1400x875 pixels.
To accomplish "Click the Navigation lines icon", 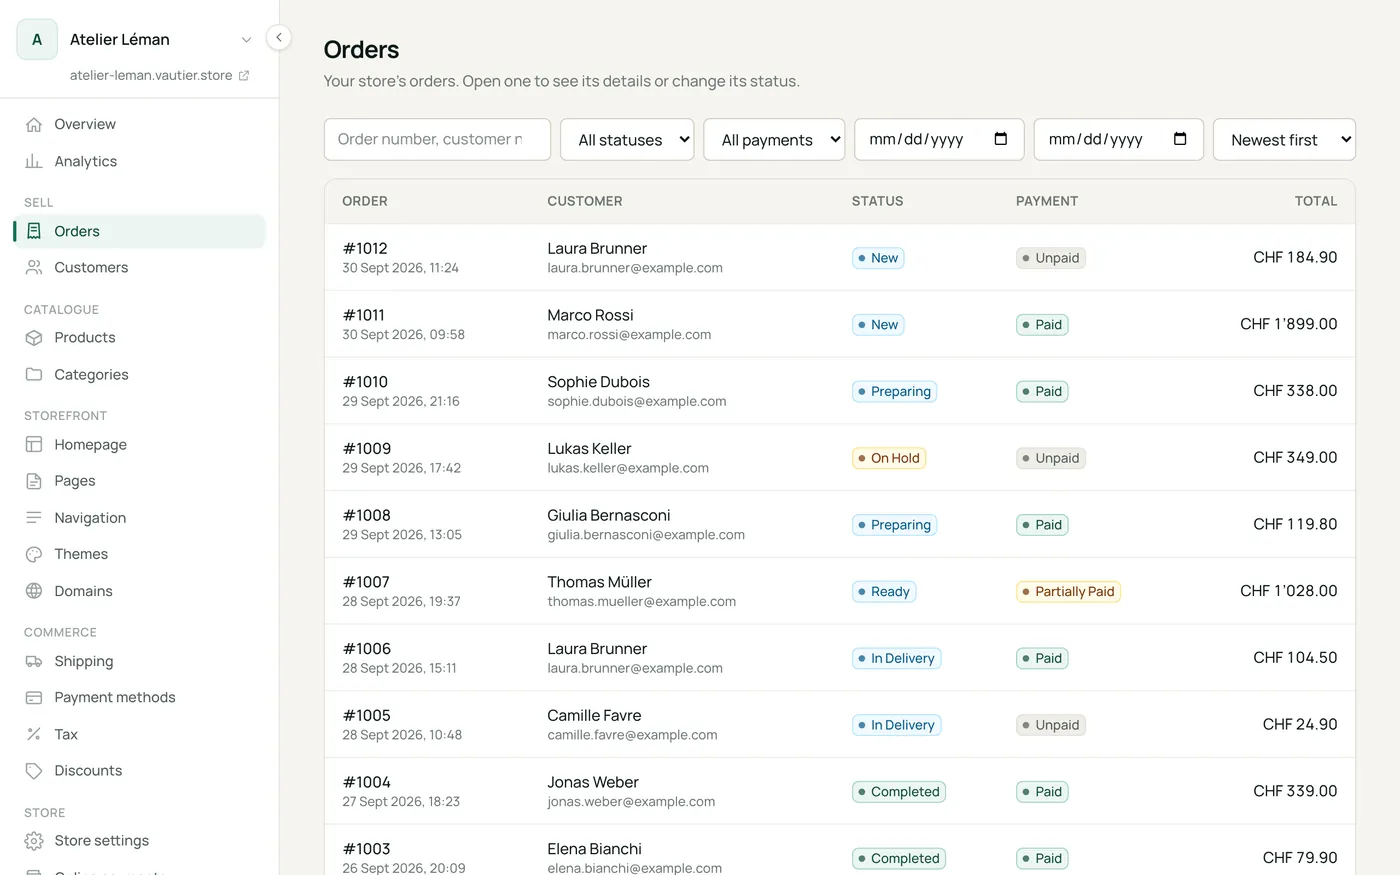I will pyautogui.click(x=34, y=518).
